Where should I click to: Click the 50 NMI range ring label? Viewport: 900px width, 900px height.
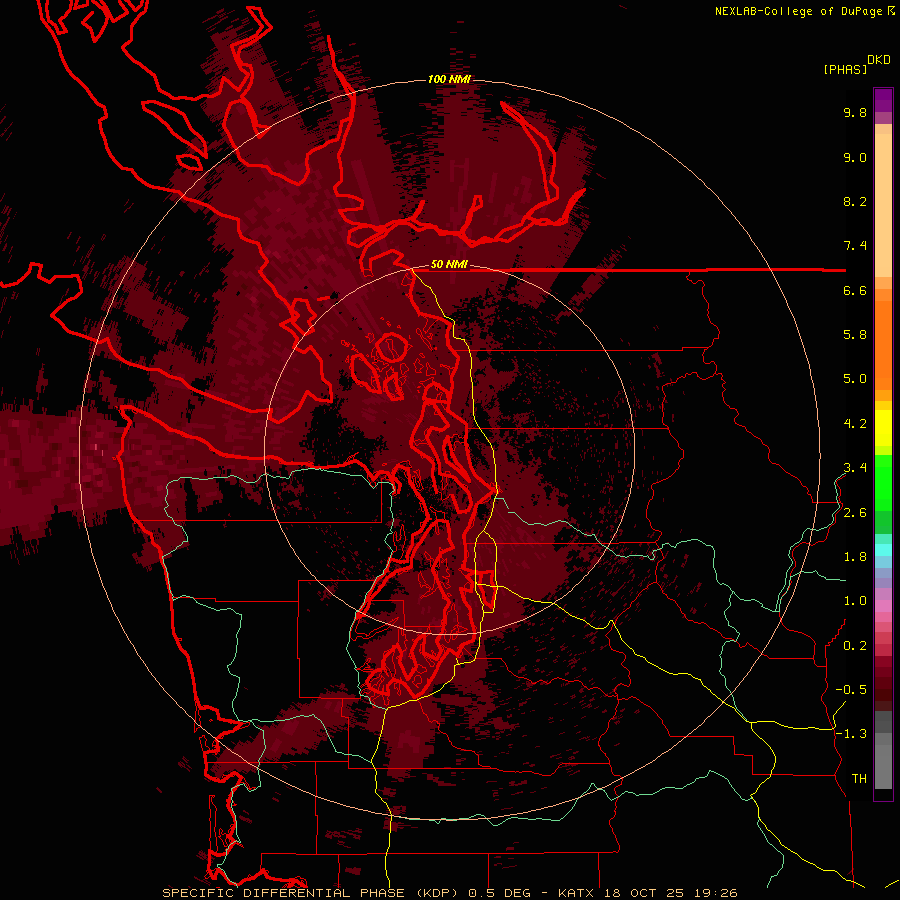(x=449, y=265)
